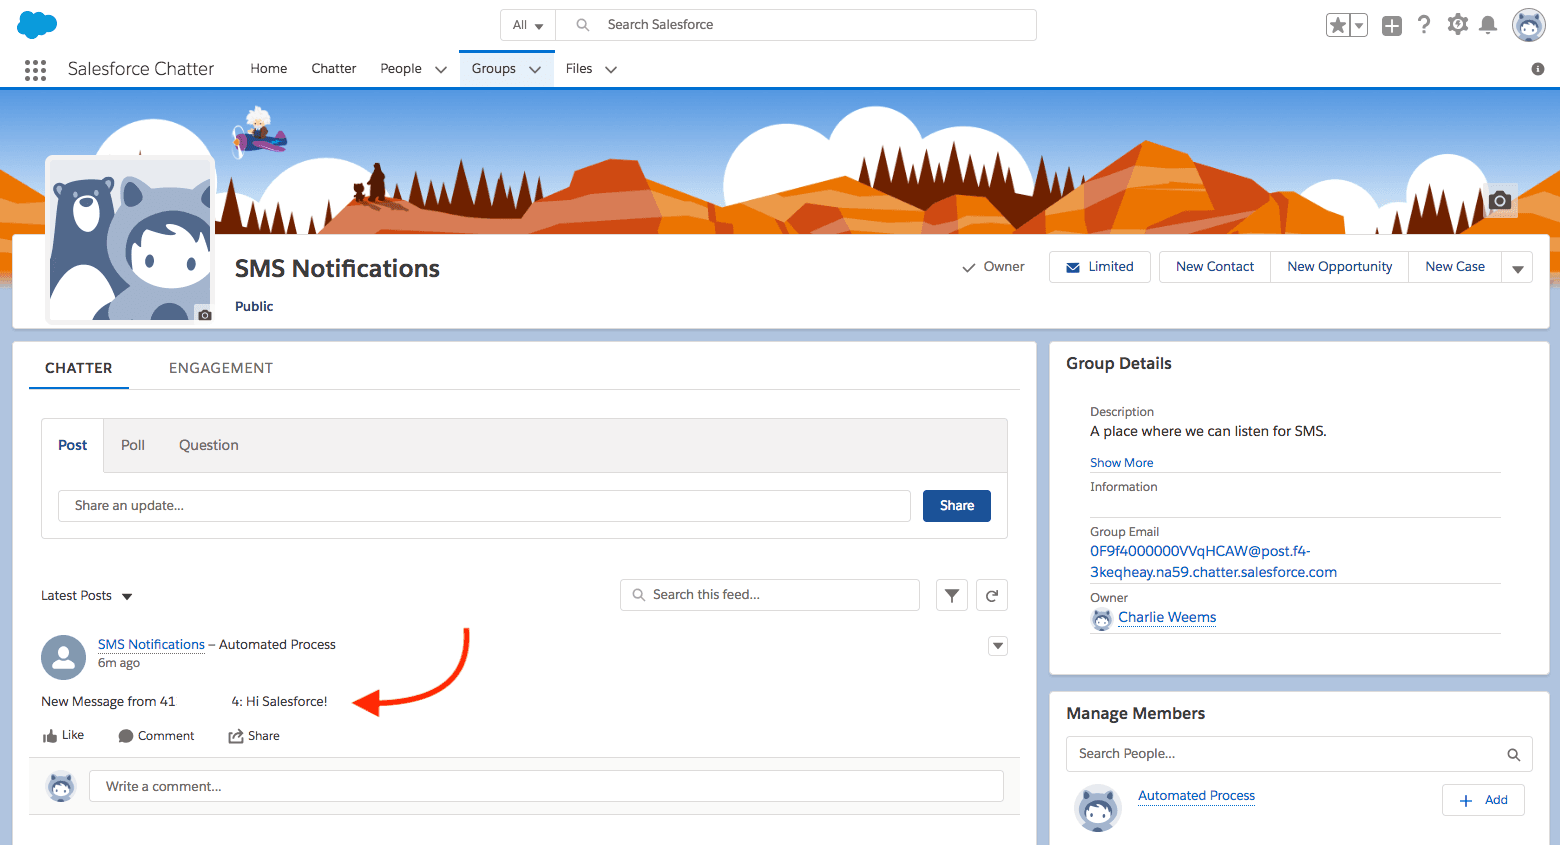Switch to the Engagement tab
1560x845 pixels.
221,368
